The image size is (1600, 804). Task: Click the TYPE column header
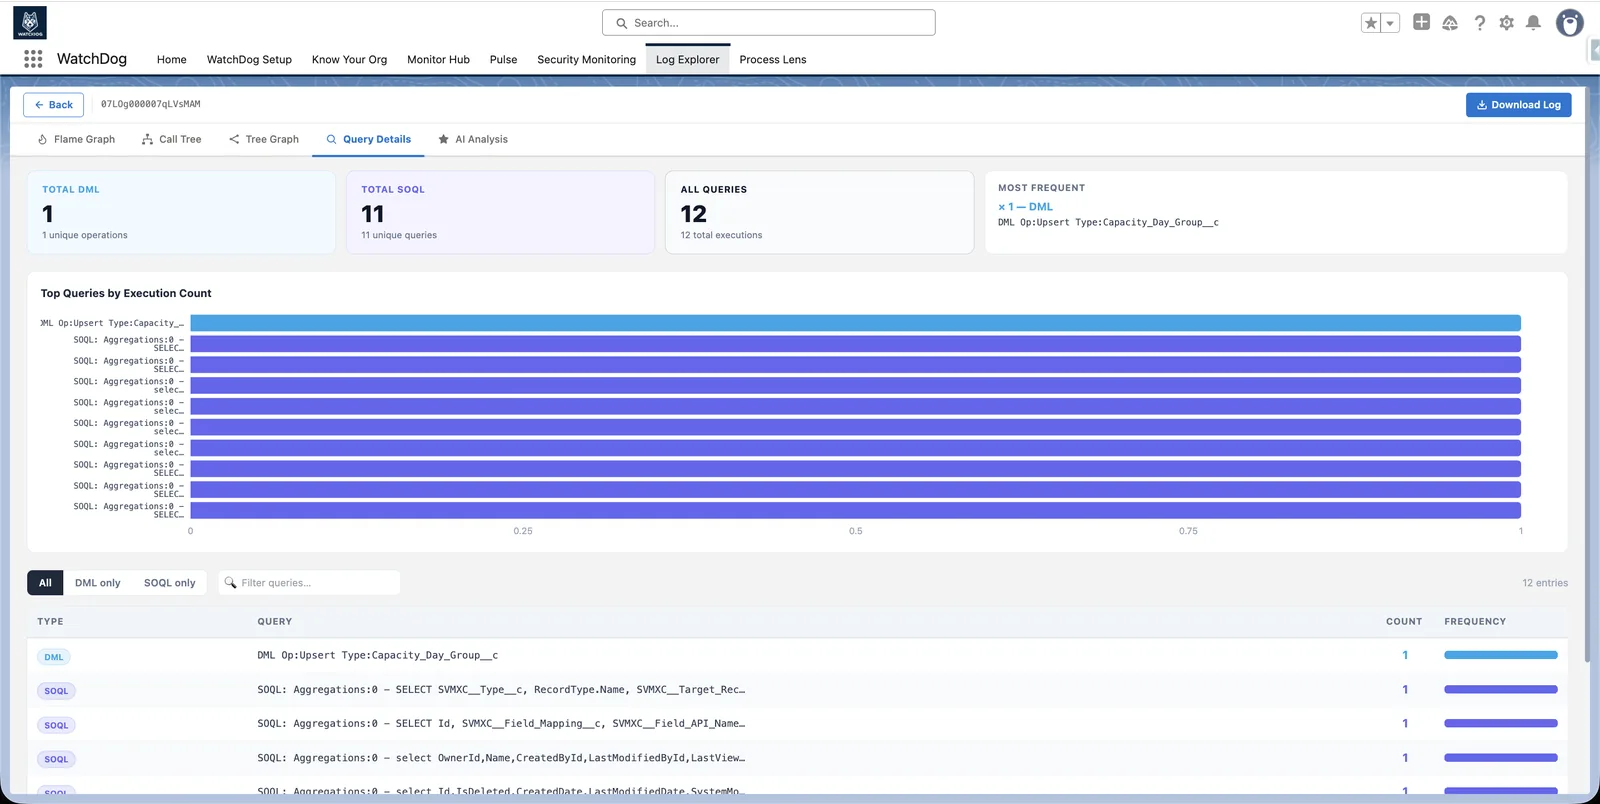click(50, 622)
